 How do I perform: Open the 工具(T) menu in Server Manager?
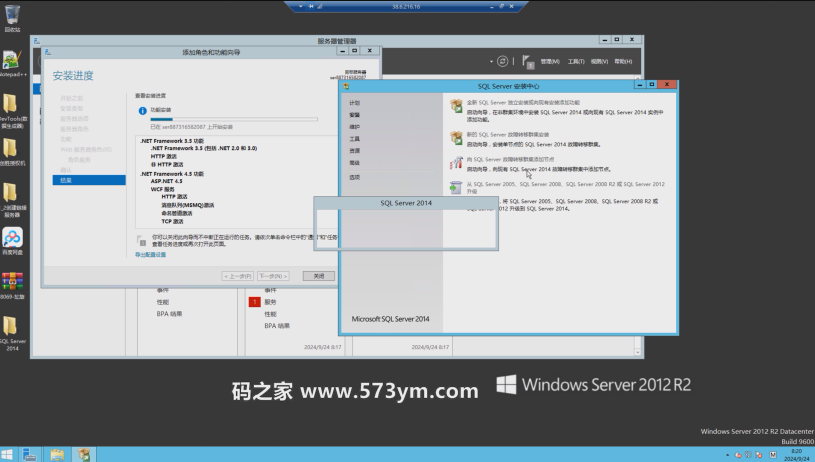point(576,61)
